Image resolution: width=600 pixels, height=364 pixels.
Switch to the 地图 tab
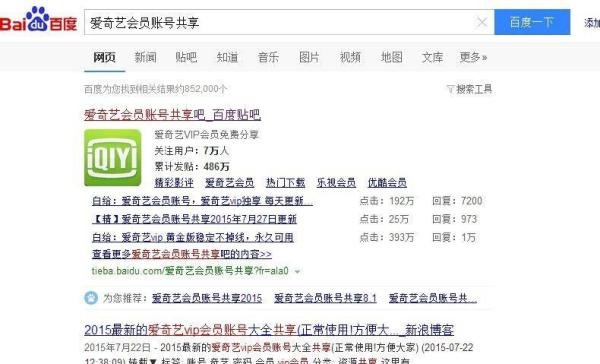pyautogui.click(x=391, y=57)
